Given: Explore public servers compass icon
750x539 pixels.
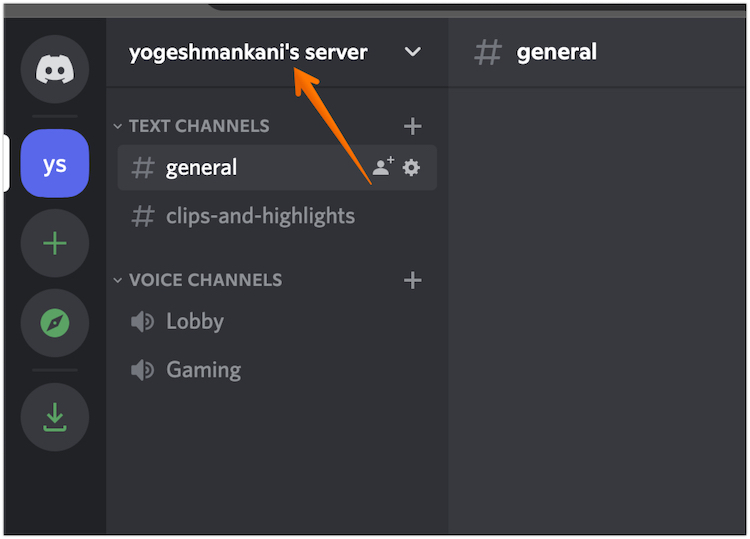Looking at the screenshot, I should (55, 323).
